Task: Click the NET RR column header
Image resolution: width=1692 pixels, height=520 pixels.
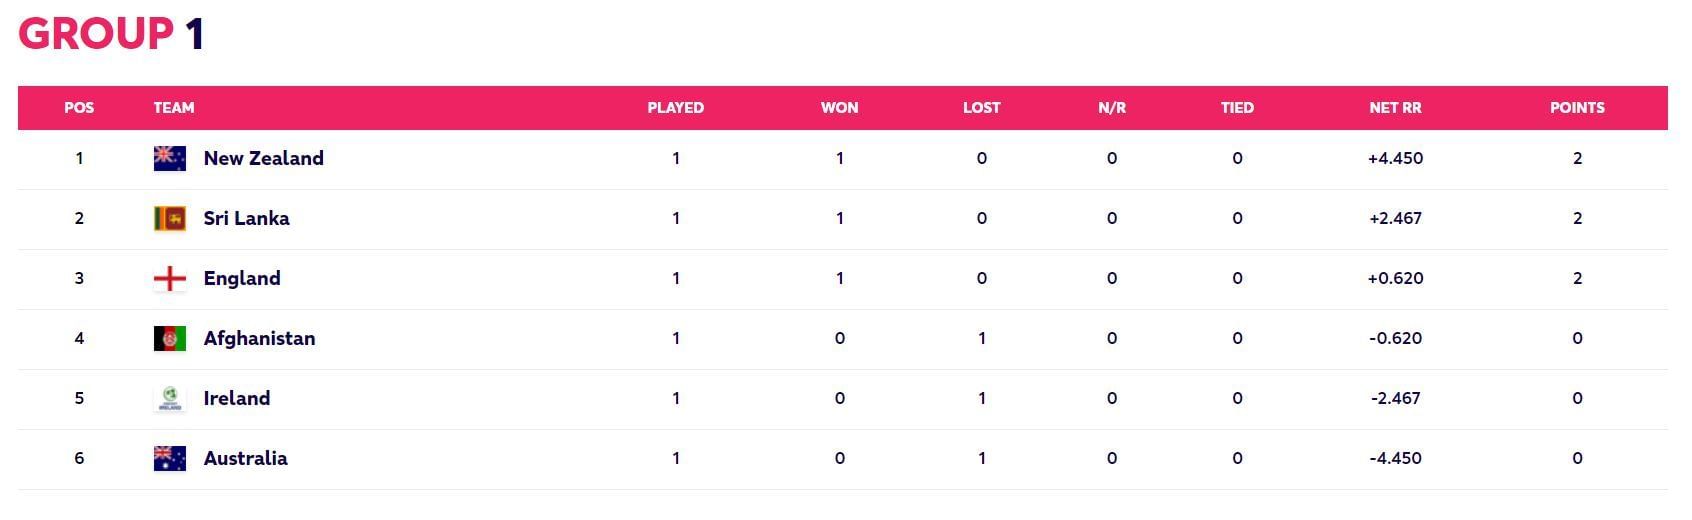Action: [1395, 107]
